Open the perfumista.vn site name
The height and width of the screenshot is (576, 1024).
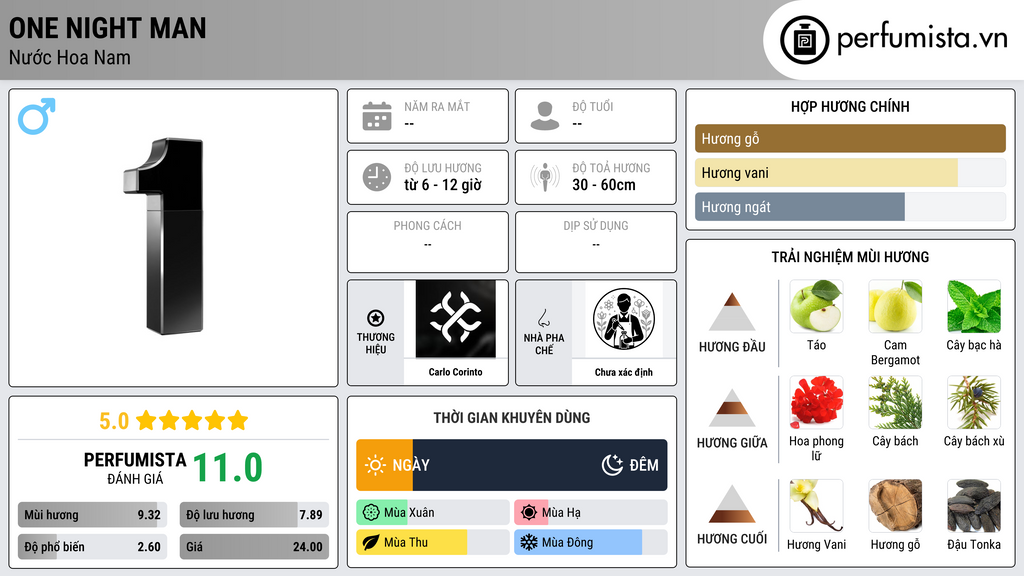pyautogui.click(x=922, y=39)
